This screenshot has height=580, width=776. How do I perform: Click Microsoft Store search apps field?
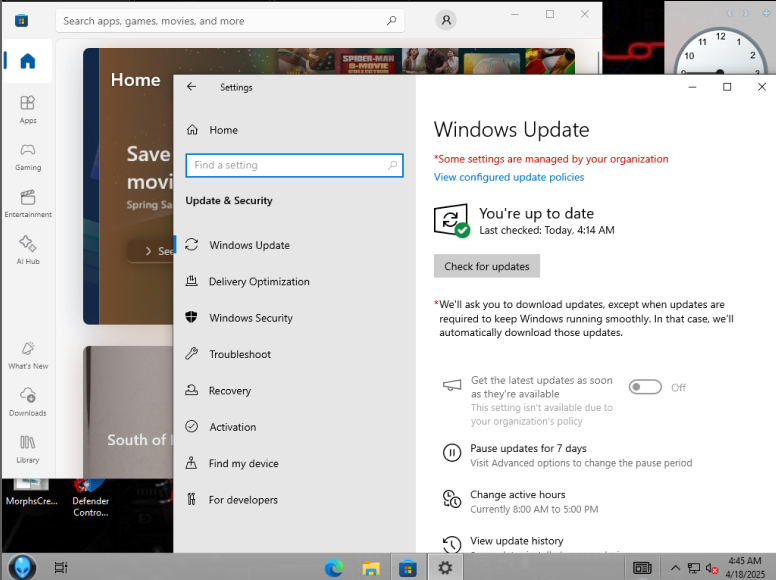point(230,21)
